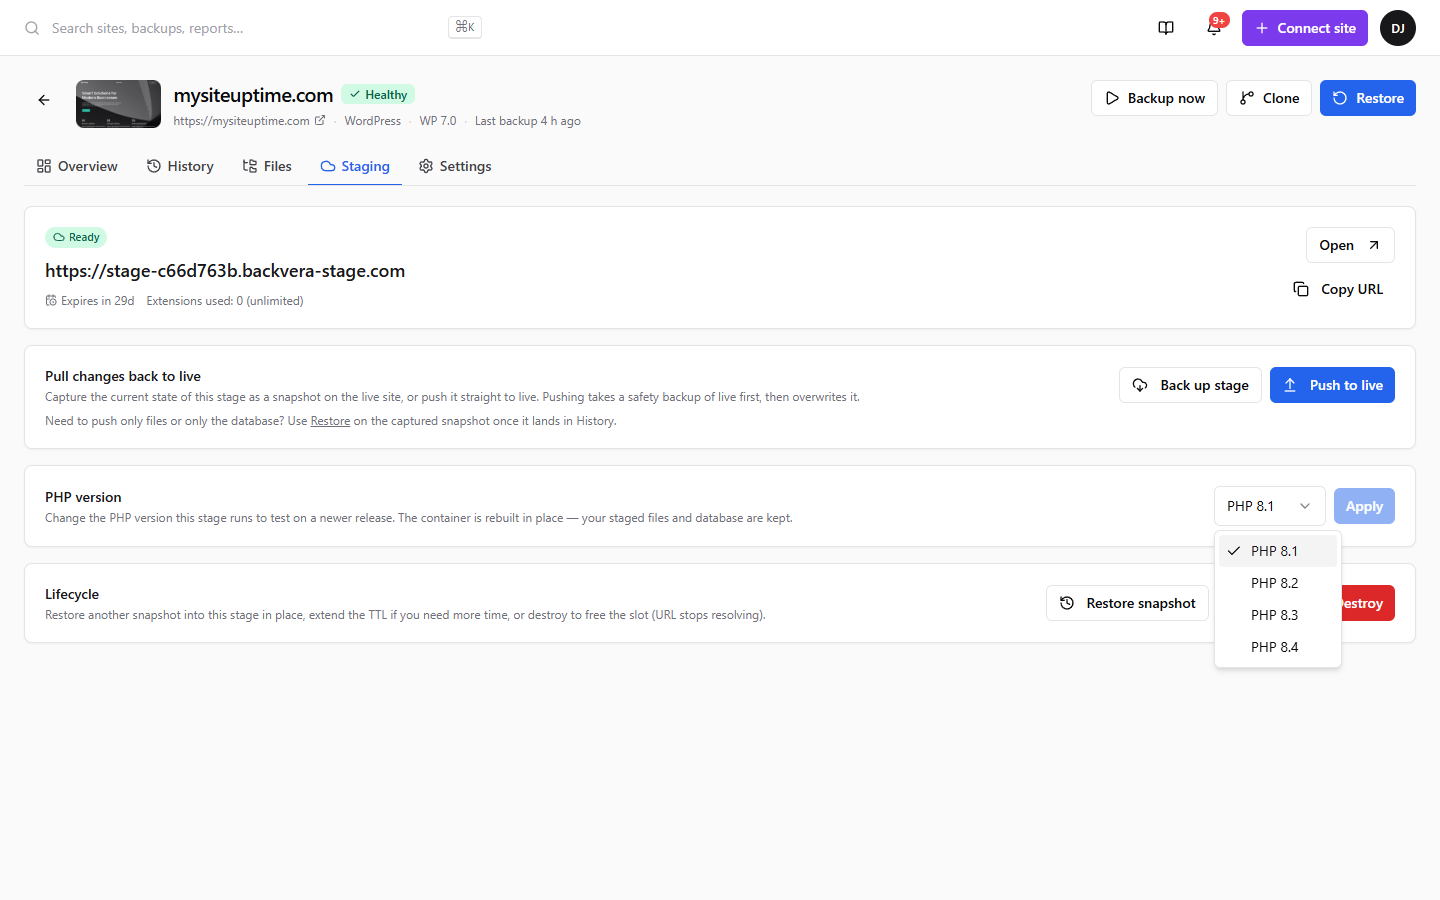The height and width of the screenshot is (900, 1440).
Task: Switch to the Files tab
Action: tap(267, 166)
